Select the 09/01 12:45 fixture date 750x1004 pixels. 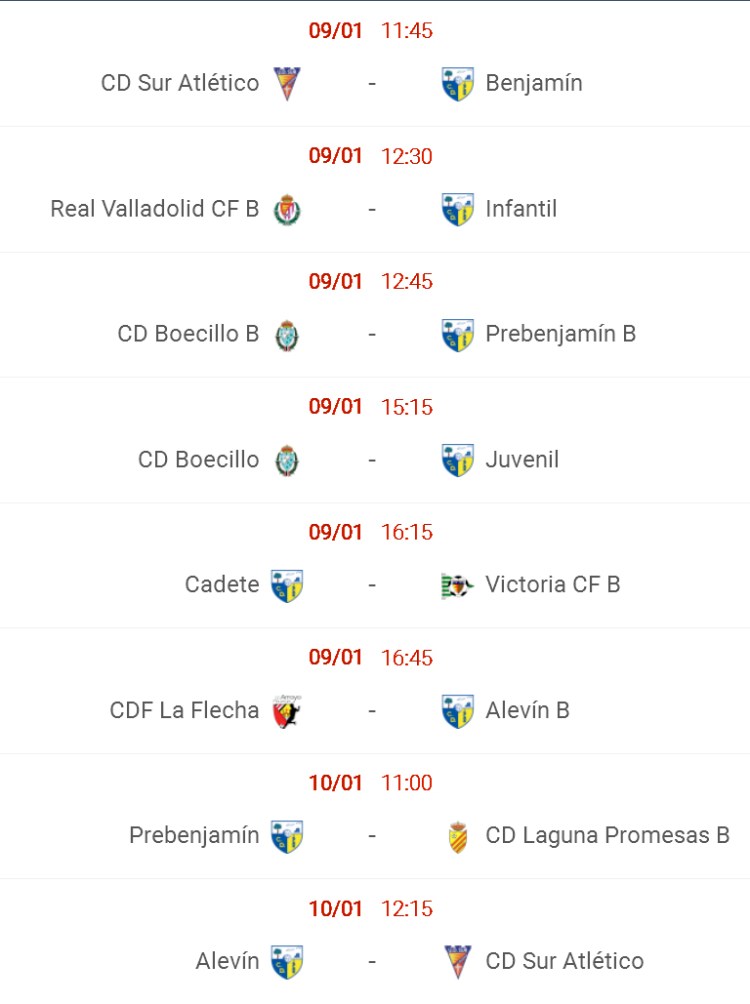[335, 281]
